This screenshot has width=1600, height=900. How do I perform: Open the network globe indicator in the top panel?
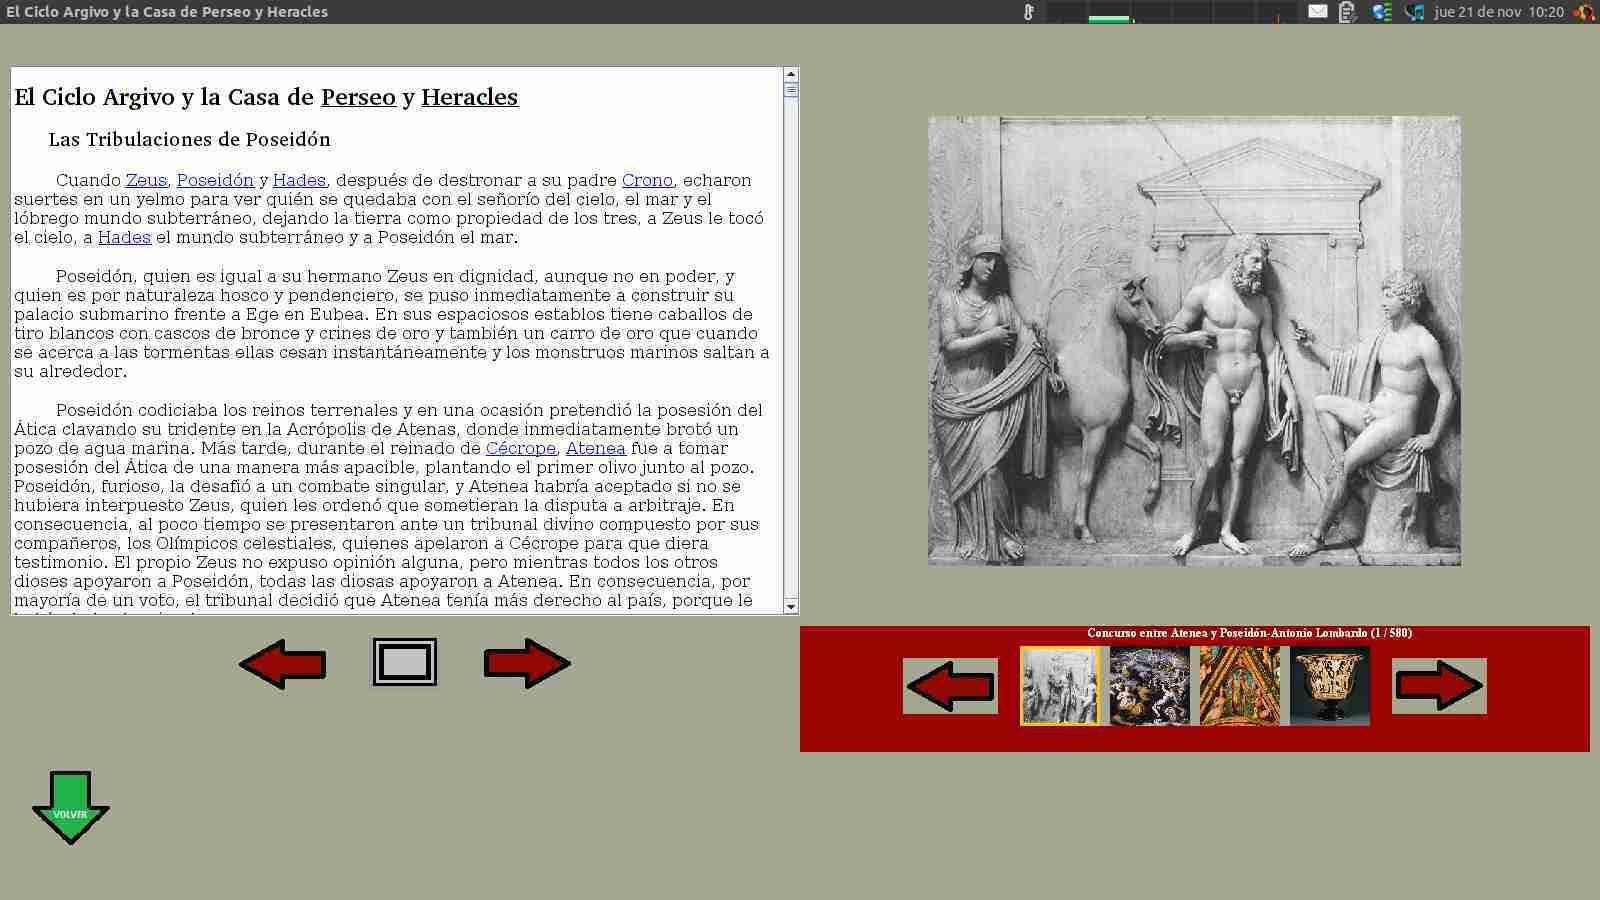pyautogui.click(x=1381, y=12)
